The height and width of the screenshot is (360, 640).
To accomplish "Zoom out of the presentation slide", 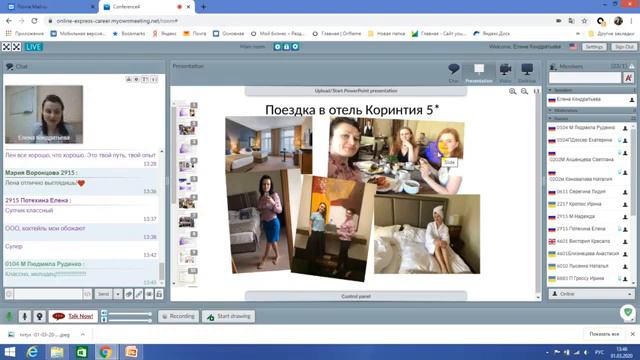I will tap(524, 91).
